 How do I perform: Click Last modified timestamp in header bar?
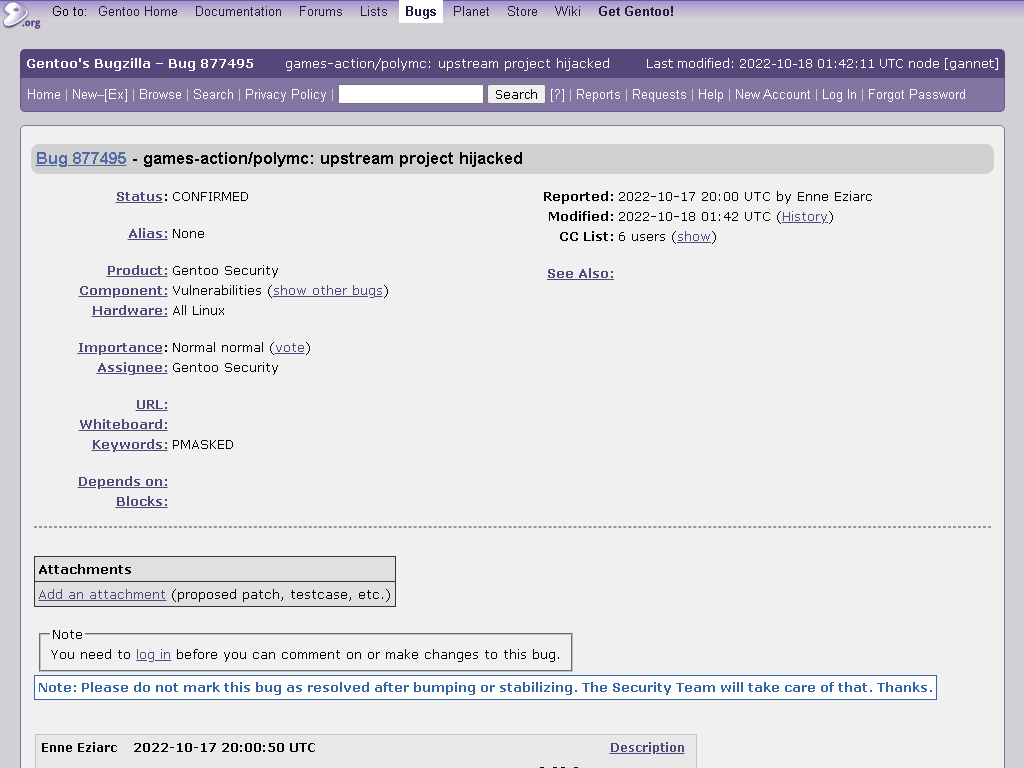822,63
